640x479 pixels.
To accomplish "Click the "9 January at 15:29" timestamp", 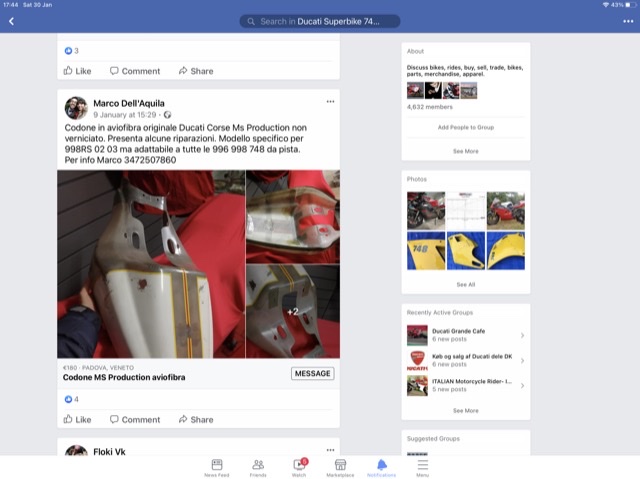I will click(x=124, y=115).
